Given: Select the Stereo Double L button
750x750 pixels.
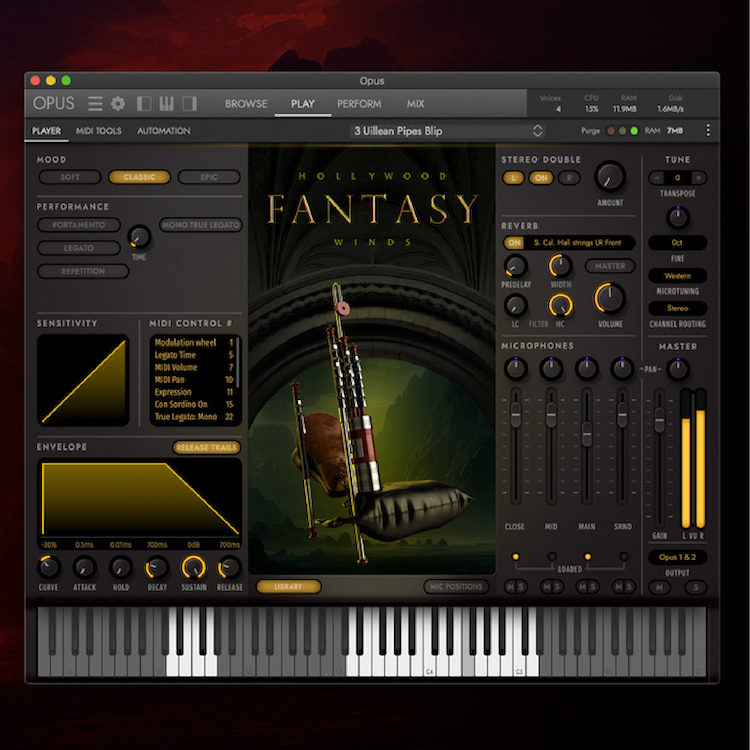Looking at the screenshot, I should tap(513, 178).
